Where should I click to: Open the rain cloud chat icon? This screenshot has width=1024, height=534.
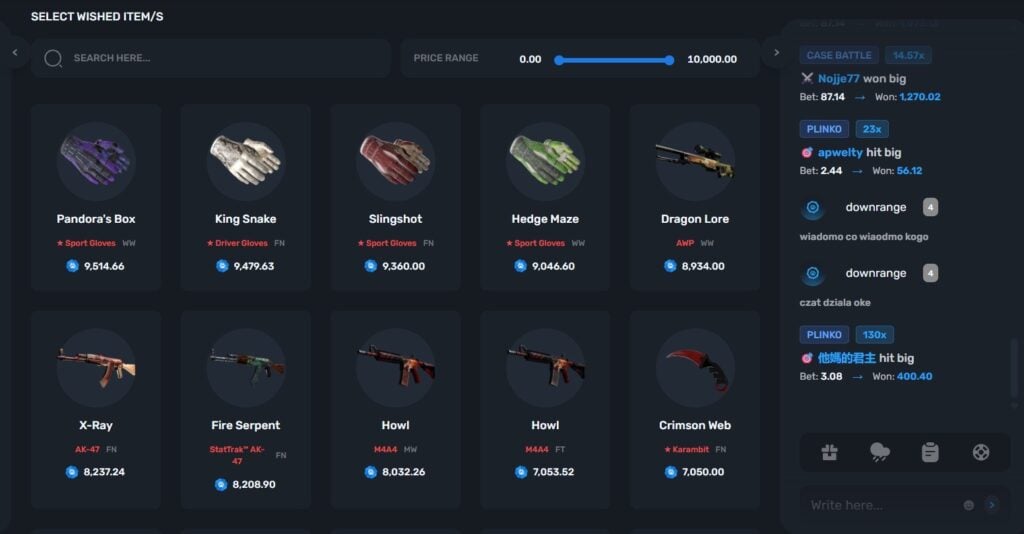(x=880, y=452)
